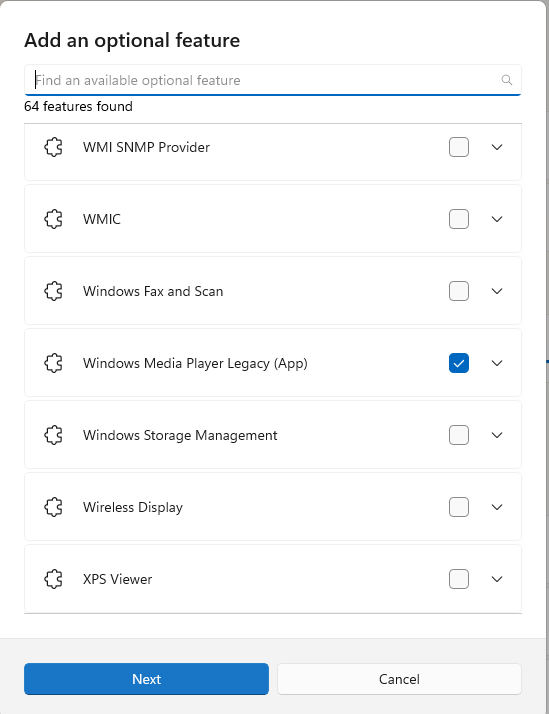Click the WMI SNMP Provider feature icon
The height and width of the screenshot is (714, 549).
click(53, 147)
